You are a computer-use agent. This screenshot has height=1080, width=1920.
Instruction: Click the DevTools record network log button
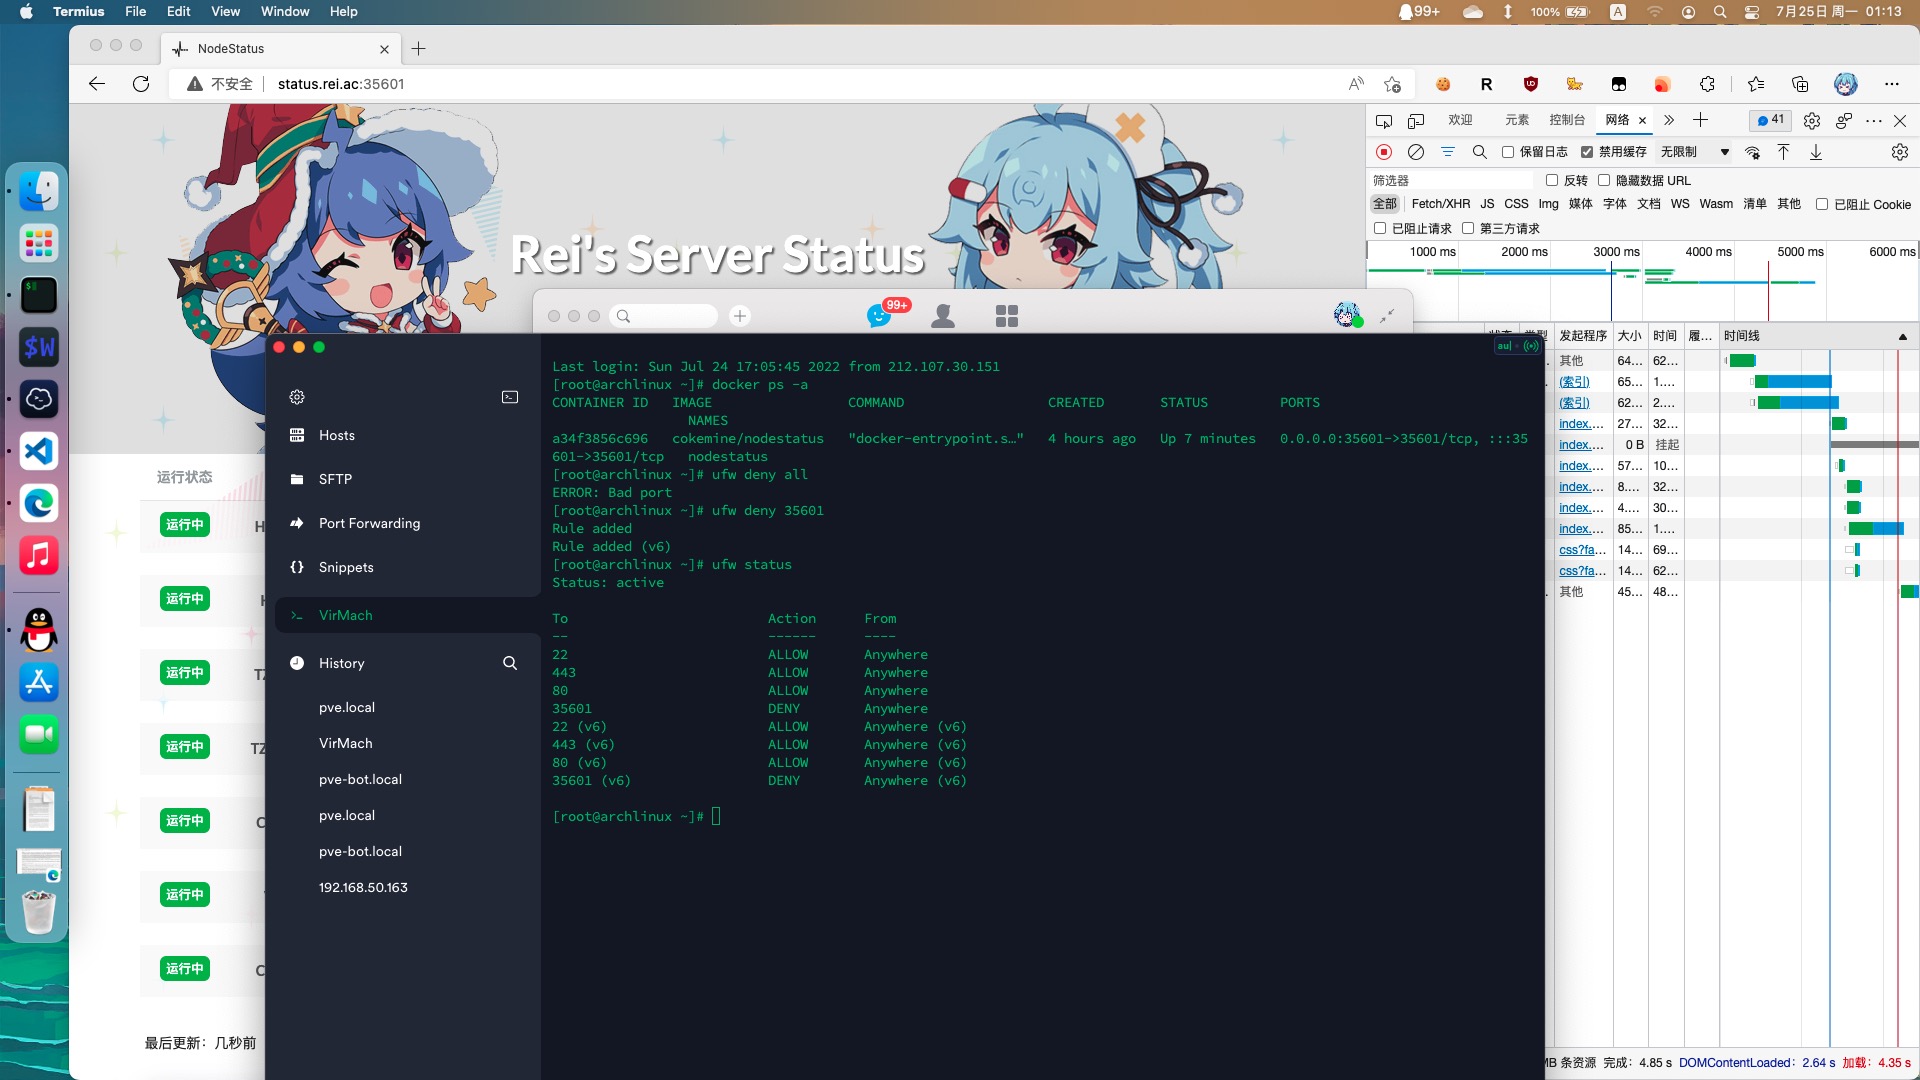(1384, 152)
